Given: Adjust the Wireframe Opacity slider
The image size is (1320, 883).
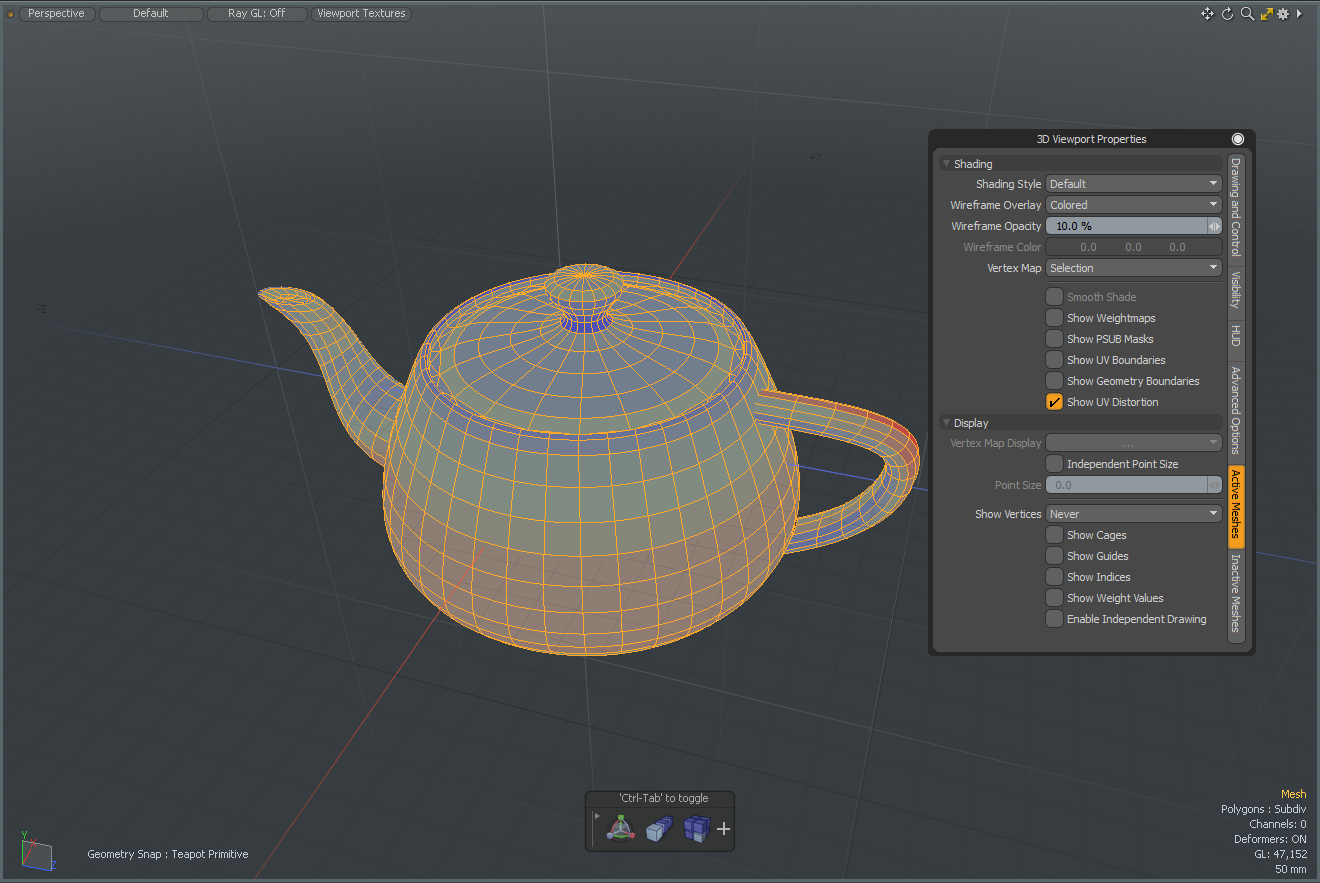Looking at the screenshot, I should pos(1130,225).
